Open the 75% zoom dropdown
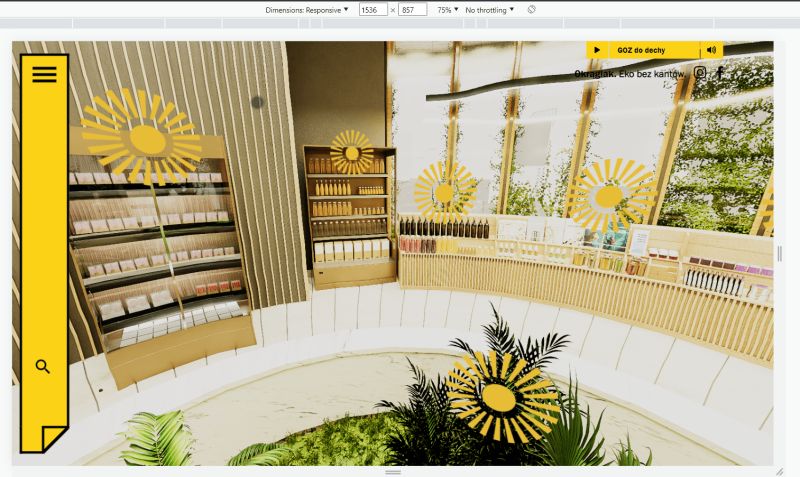This screenshot has height=477, width=800. (447, 10)
